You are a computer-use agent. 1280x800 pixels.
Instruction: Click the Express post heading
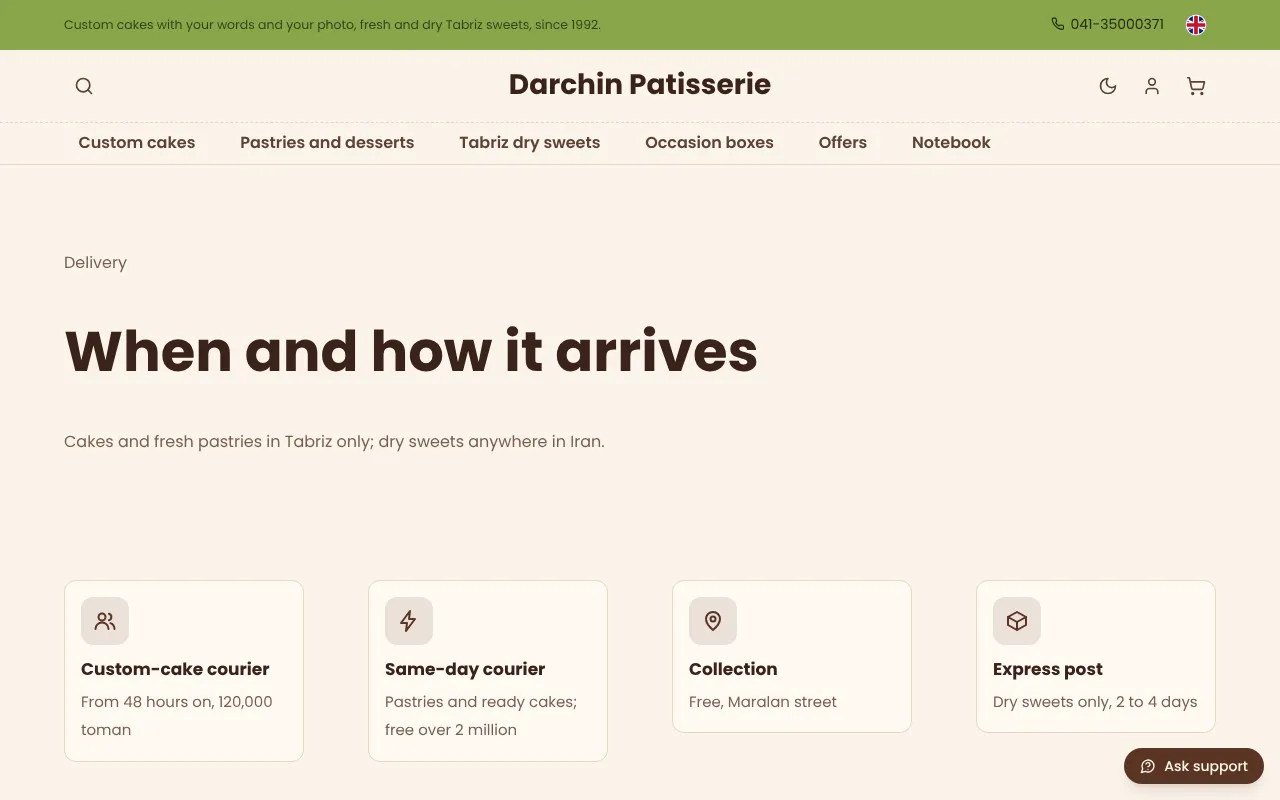coord(1048,669)
